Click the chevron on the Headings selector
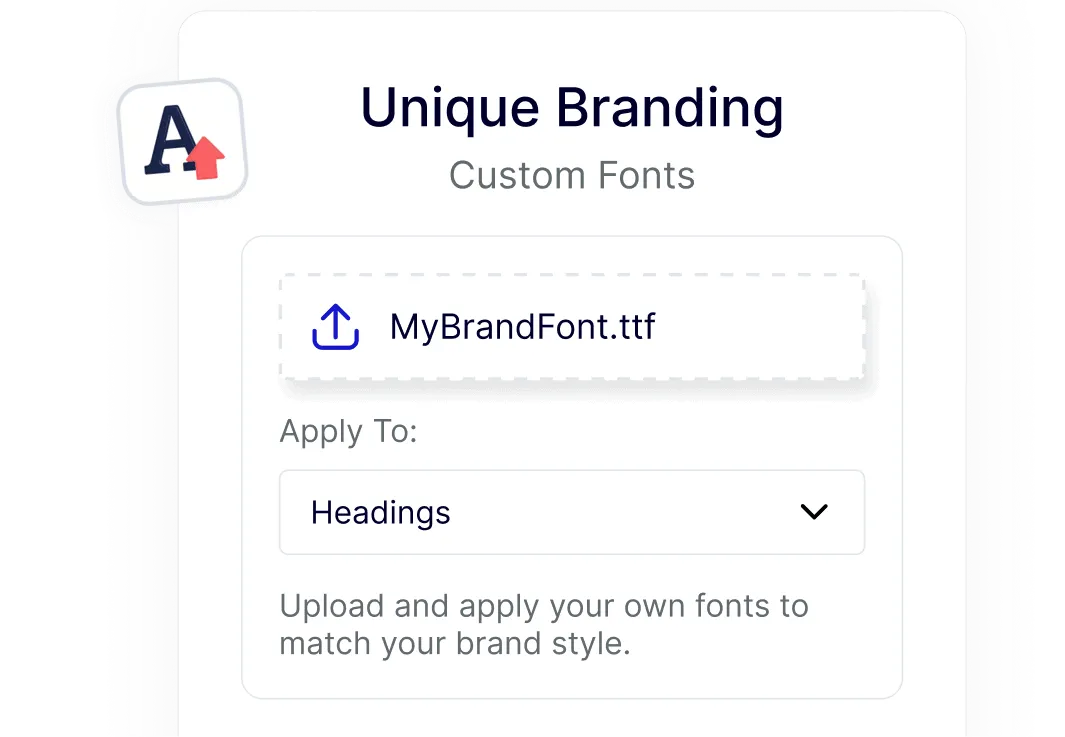The image size is (1065, 737). (x=814, y=512)
